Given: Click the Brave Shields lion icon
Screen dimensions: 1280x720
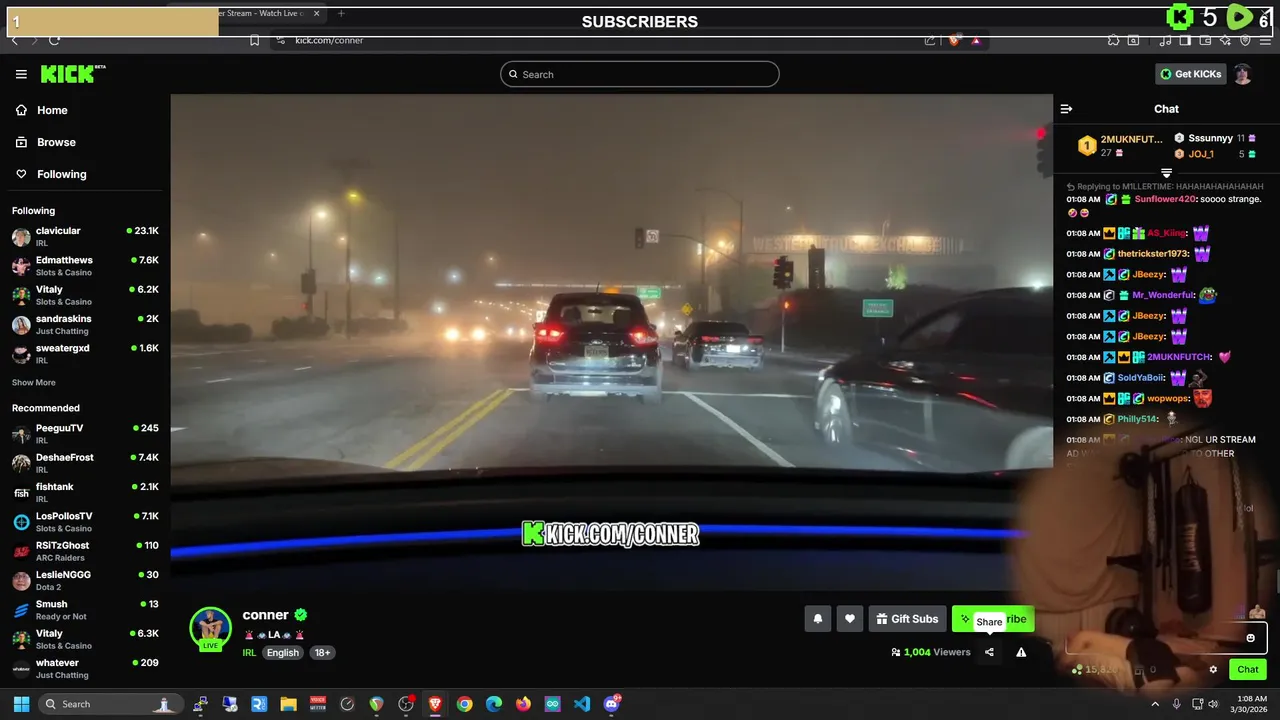Looking at the screenshot, I should (954, 40).
